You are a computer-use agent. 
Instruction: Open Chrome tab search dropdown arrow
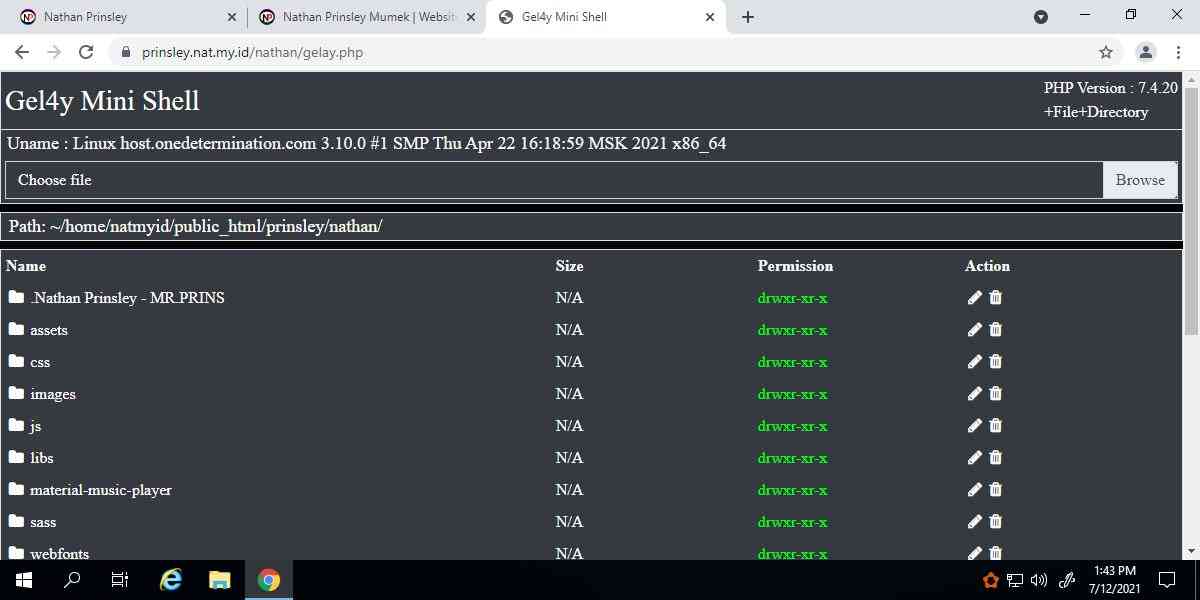coord(1041,17)
